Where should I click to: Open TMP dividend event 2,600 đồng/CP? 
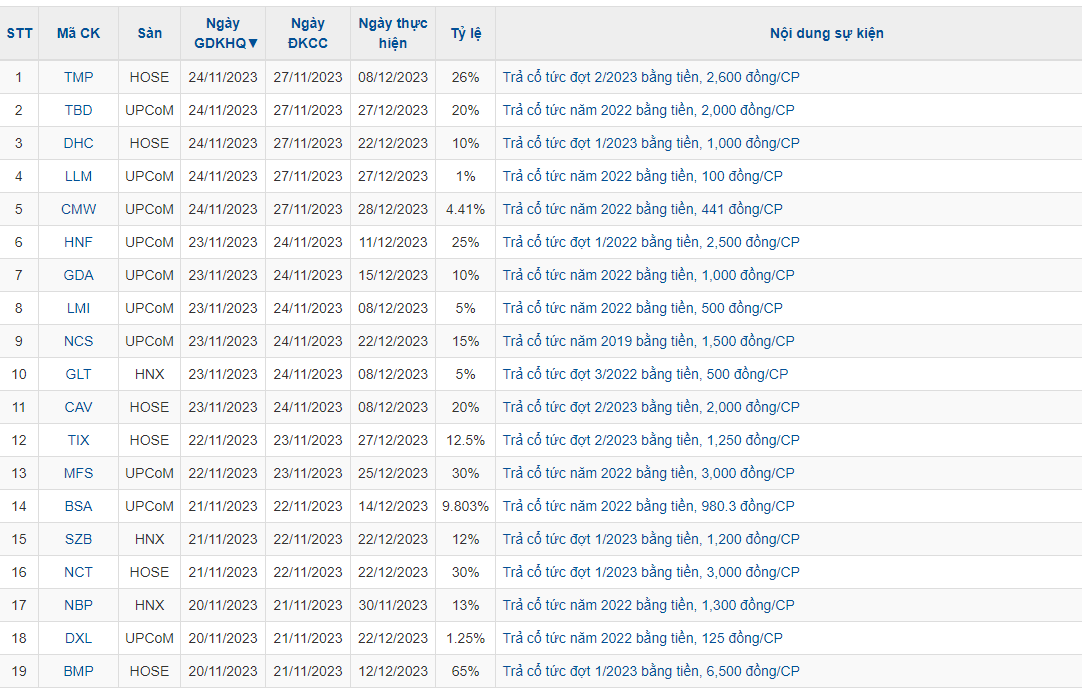[x=651, y=77]
